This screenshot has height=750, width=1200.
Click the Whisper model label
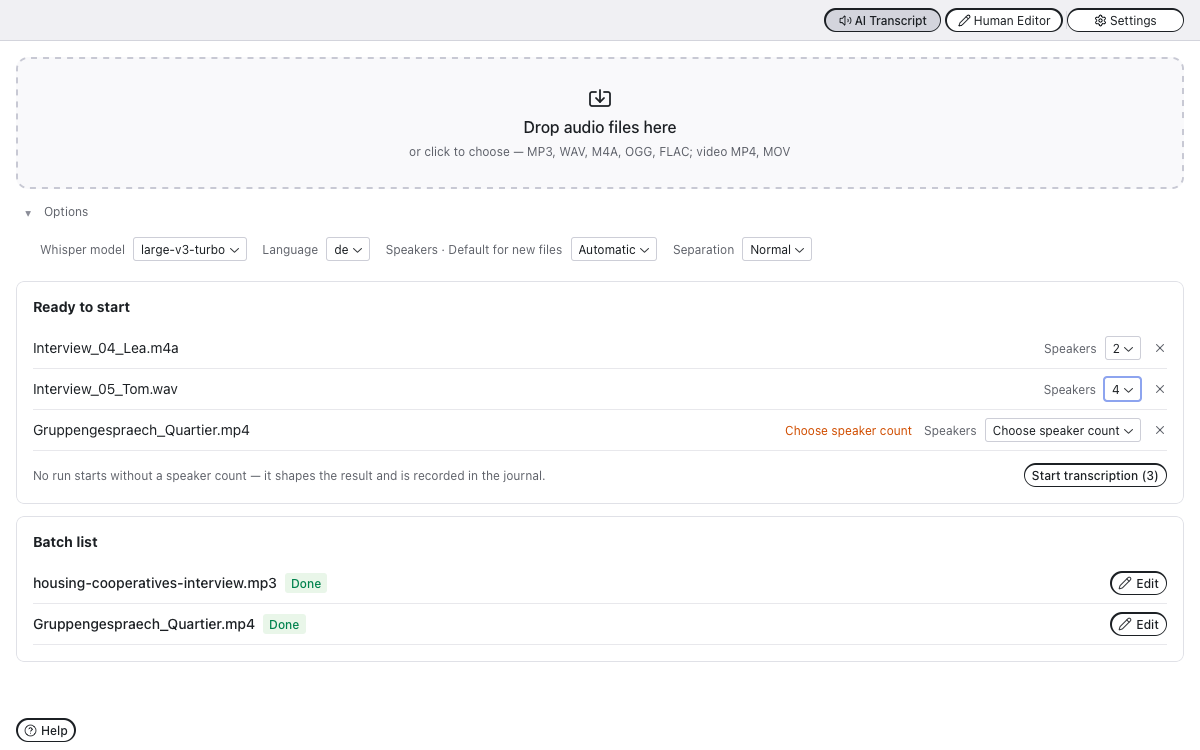click(x=82, y=249)
